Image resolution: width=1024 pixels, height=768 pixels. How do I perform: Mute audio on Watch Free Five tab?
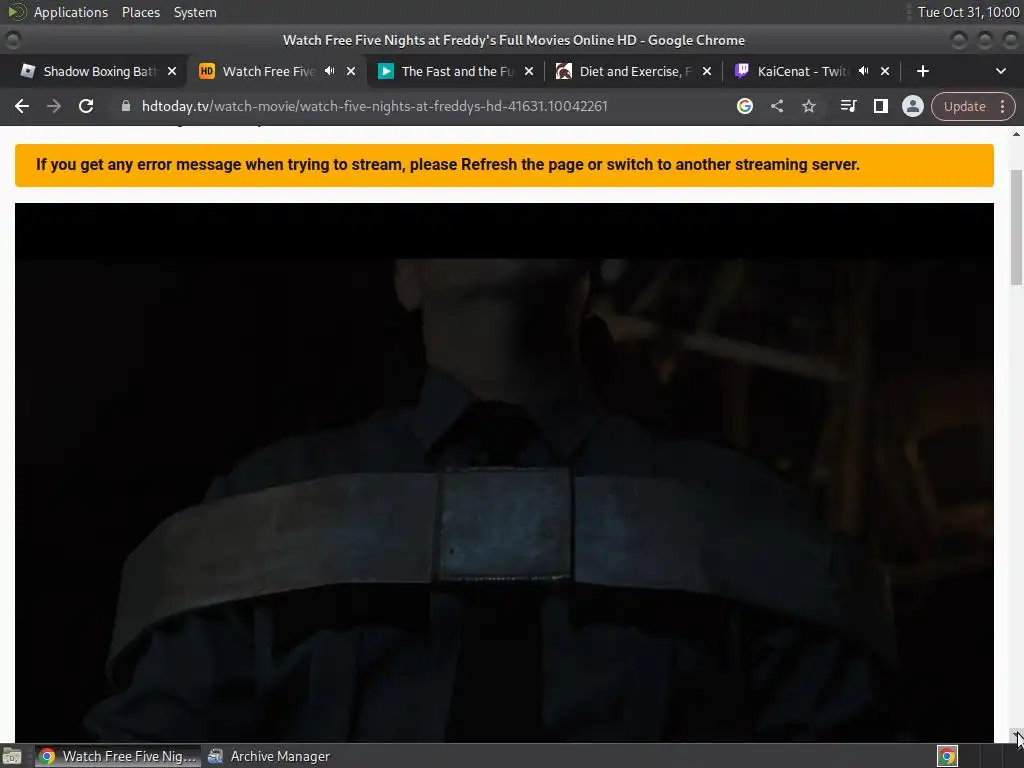330,71
